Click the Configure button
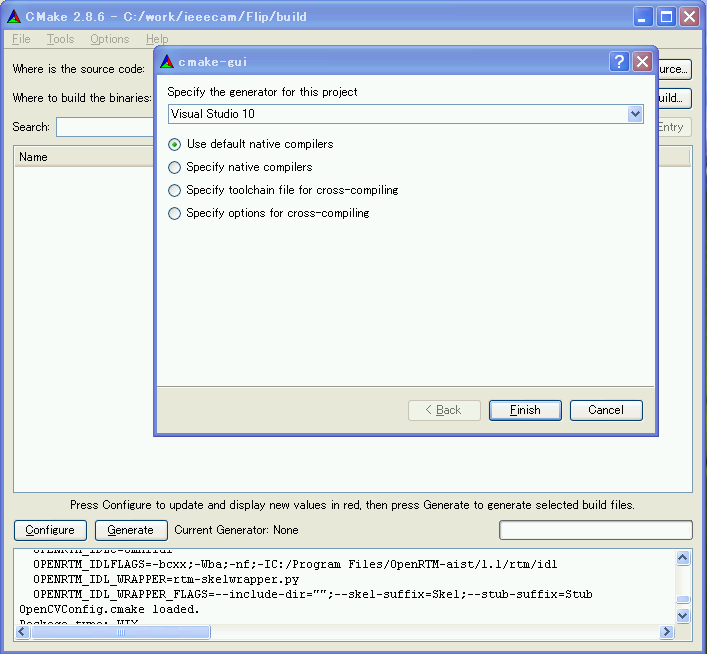Viewport: 707px width, 654px height. (50, 530)
